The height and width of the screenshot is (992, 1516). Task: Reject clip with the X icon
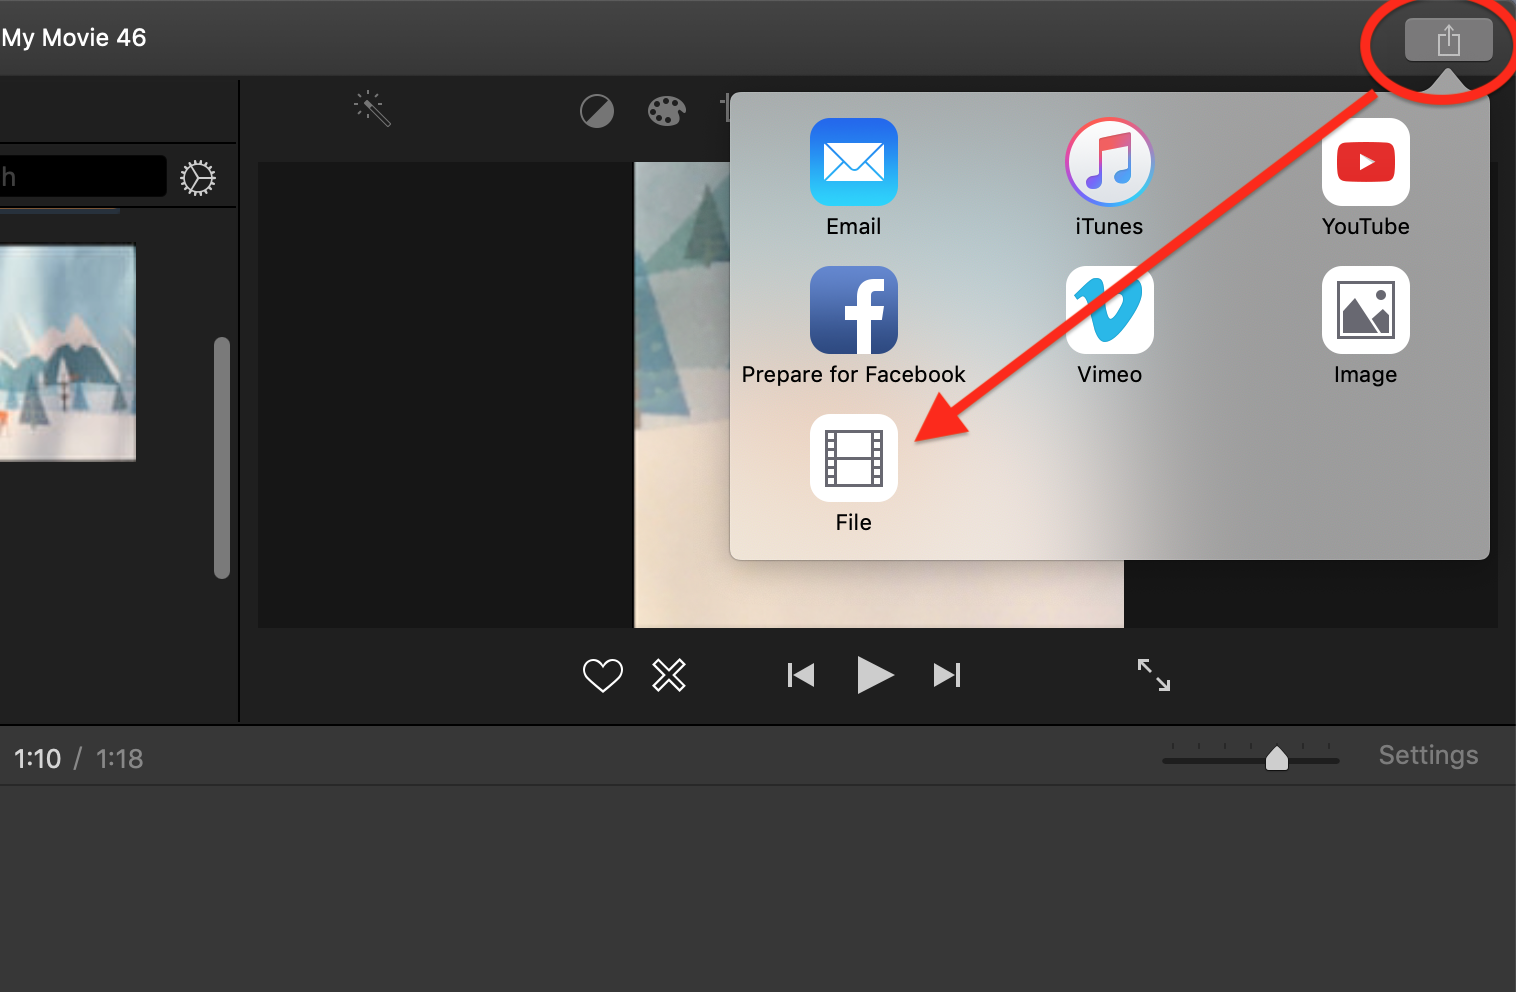tap(669, 676)
